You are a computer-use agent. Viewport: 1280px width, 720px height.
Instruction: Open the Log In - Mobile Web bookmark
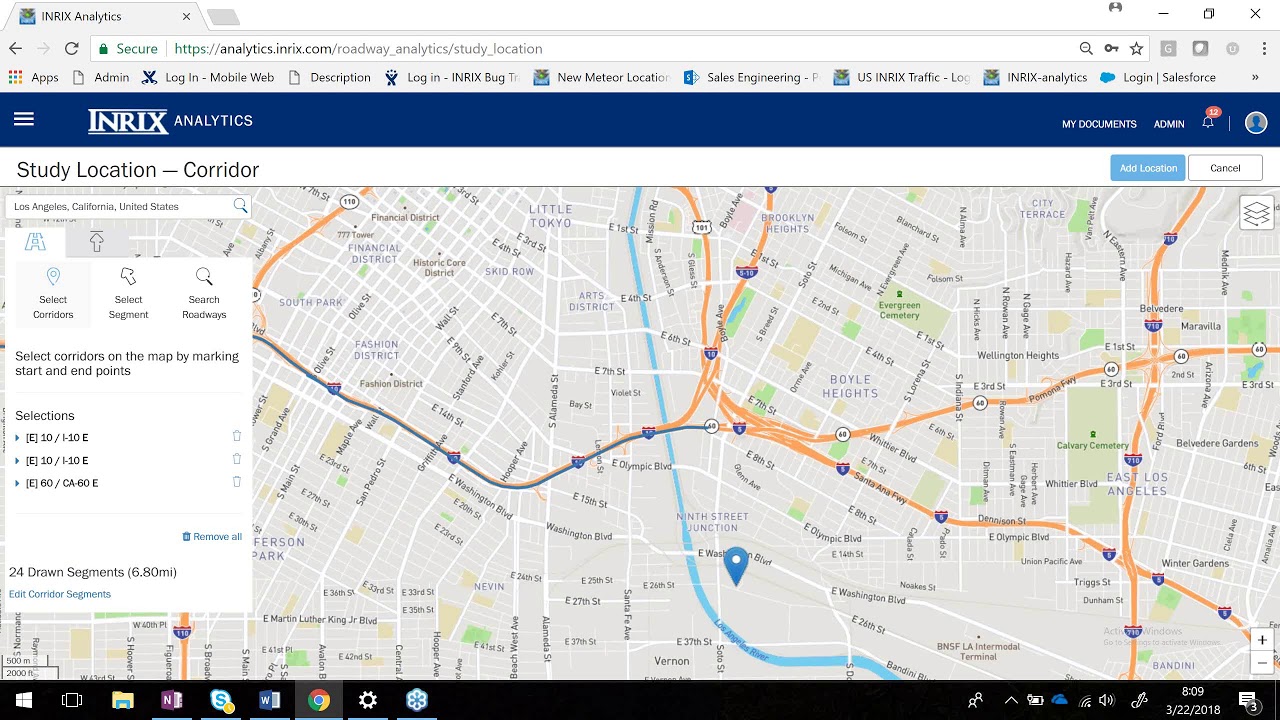tap(208, 77)
